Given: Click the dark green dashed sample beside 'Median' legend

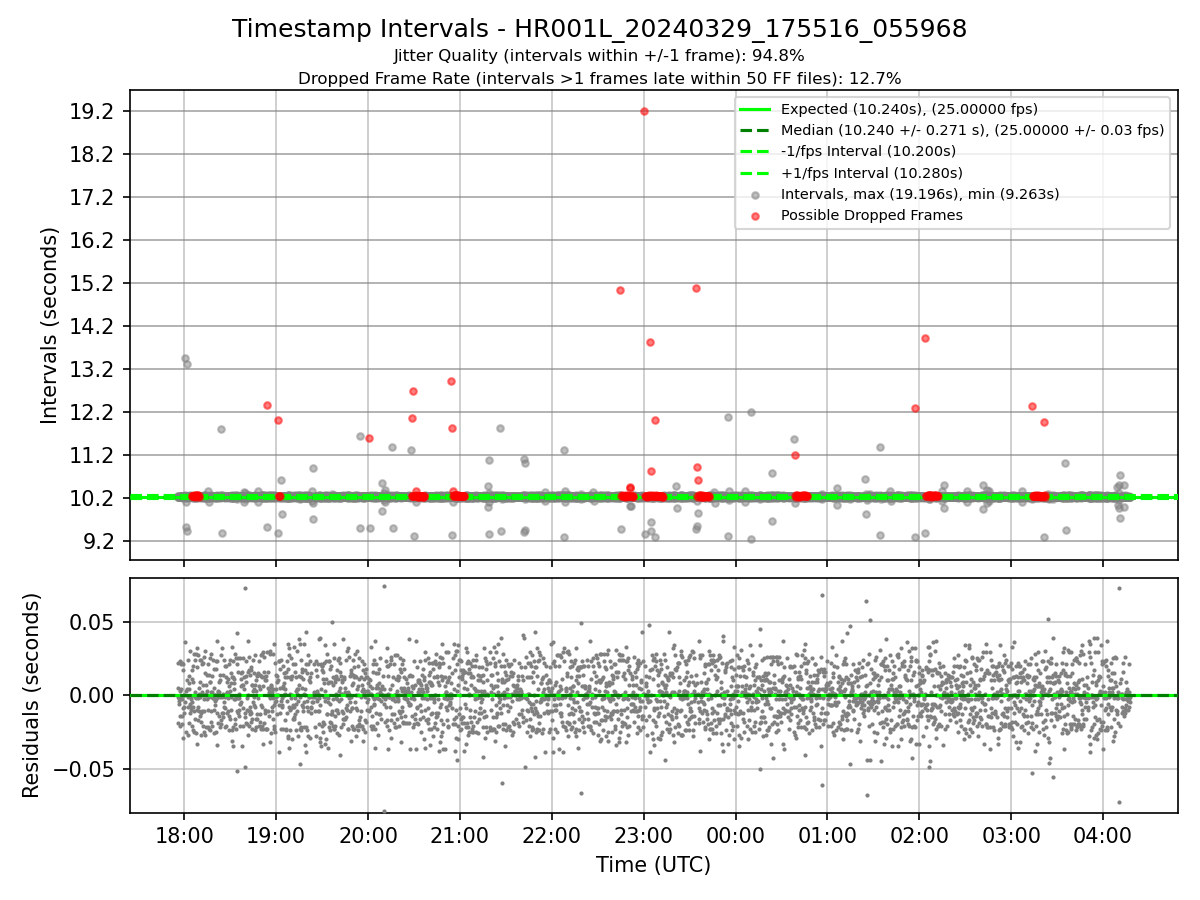Looking at the screenshot, I should (756, 130).
